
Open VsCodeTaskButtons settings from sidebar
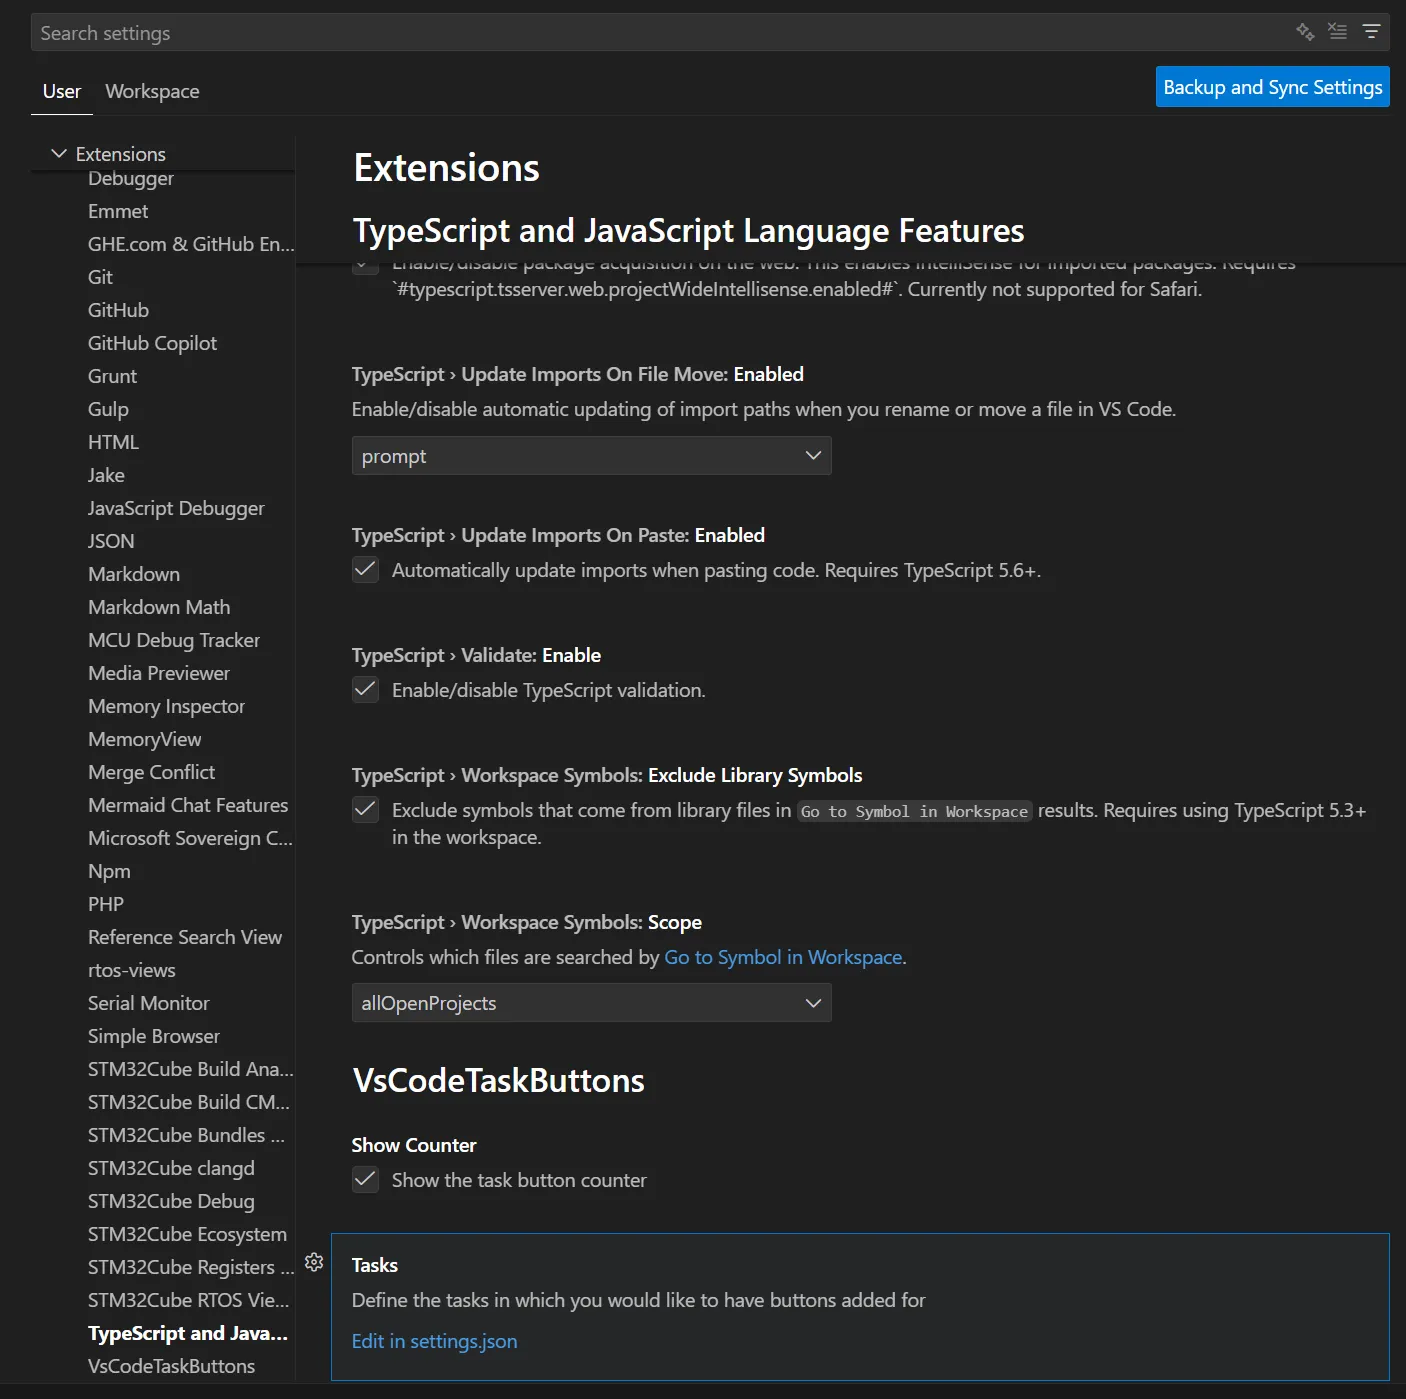tap(171, 1365)
